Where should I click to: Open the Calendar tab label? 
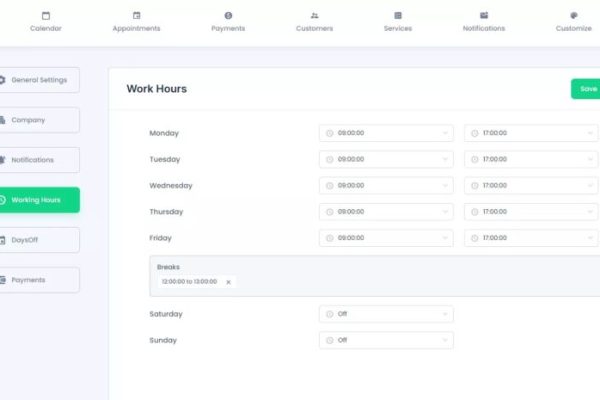point(46,28)
